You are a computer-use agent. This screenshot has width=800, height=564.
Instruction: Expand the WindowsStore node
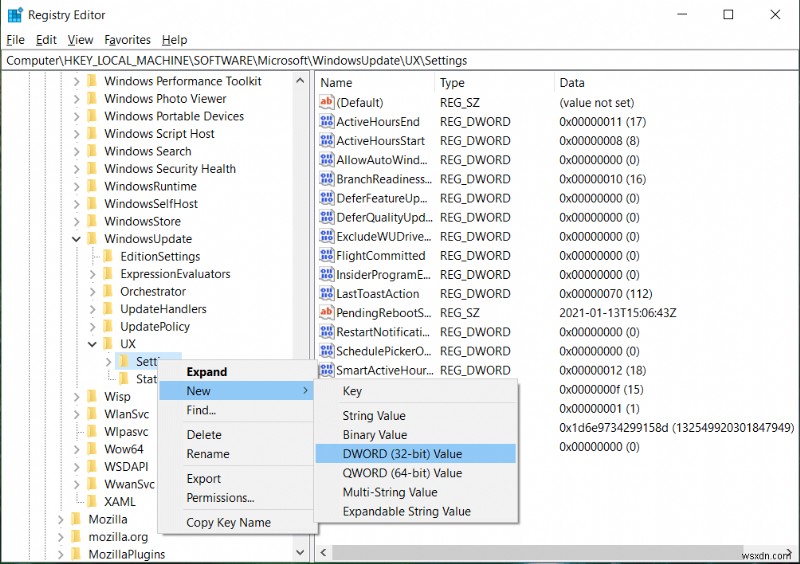(77, 222)
